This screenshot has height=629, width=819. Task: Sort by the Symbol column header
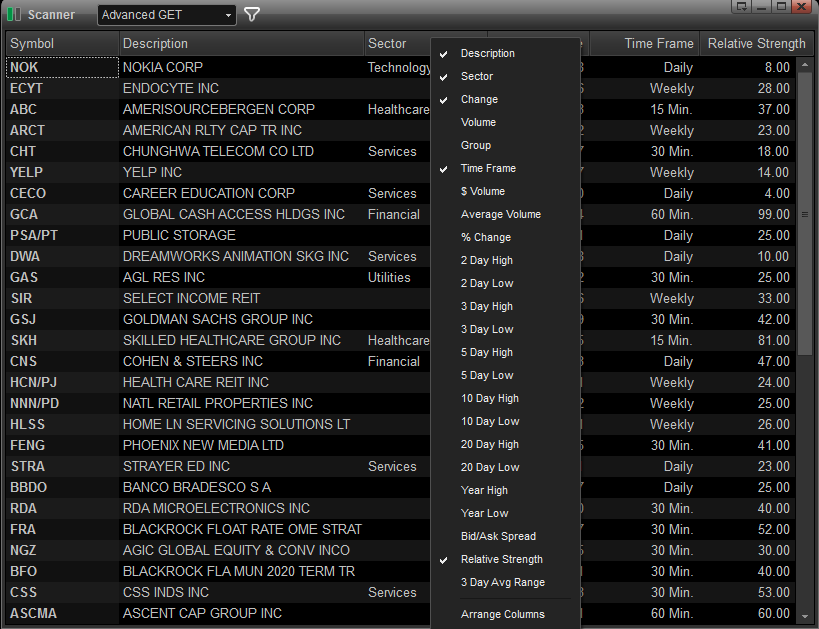[x=62, y=43]
